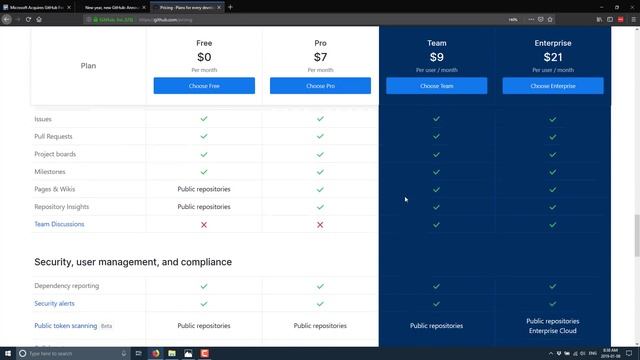Choose the Team plan
Screen dimensions: 640x360
(437, 86)
